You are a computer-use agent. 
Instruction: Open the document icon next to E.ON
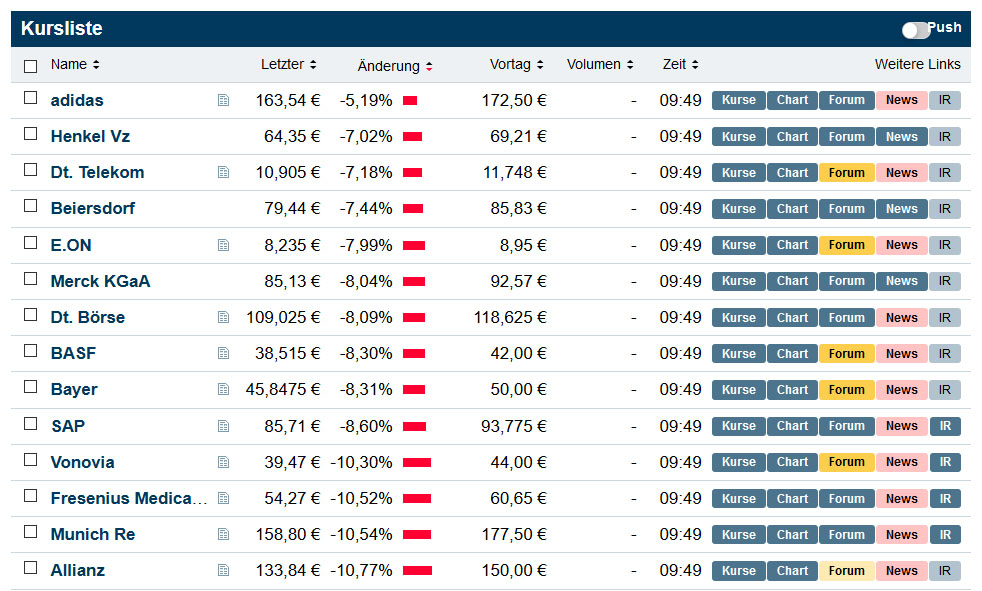tap(224, 245)
